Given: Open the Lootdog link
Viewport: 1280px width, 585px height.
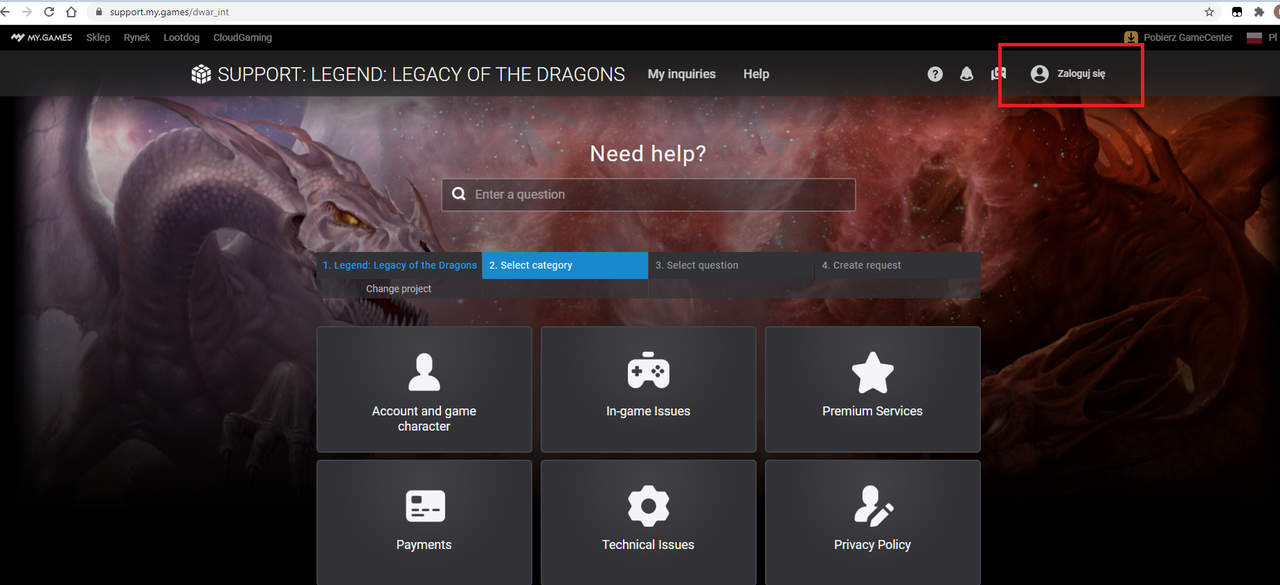Looking at the screenshot, I should [182, 37].
